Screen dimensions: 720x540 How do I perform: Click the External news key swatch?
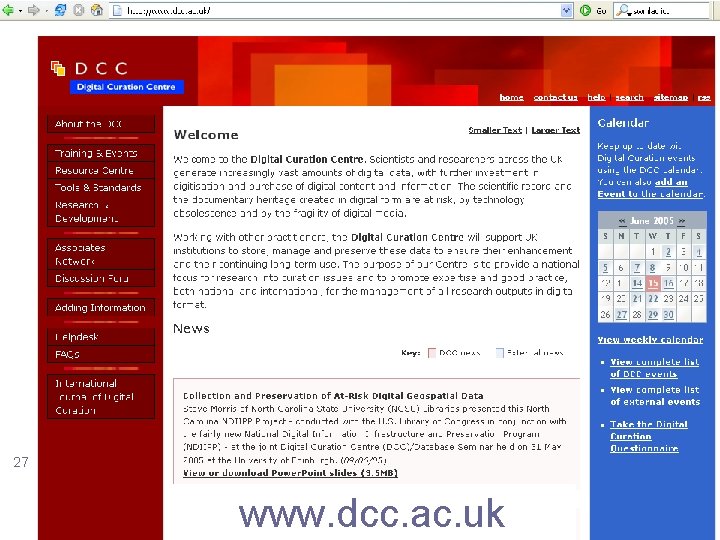(x=500, y=353)
